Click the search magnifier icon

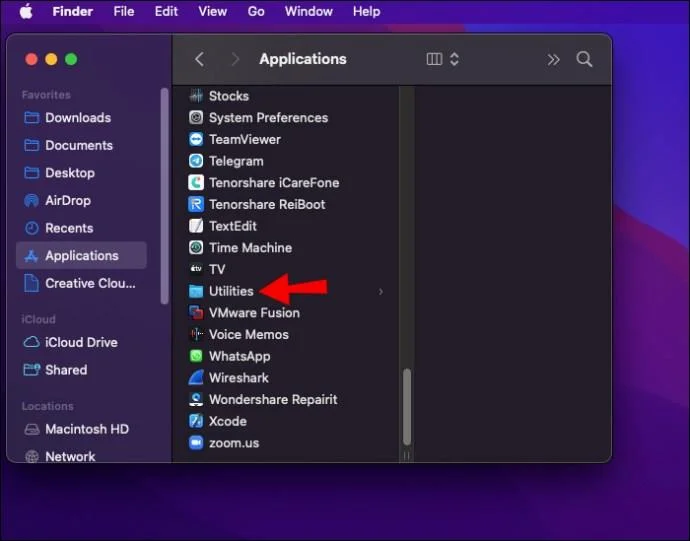click(584, 59)
